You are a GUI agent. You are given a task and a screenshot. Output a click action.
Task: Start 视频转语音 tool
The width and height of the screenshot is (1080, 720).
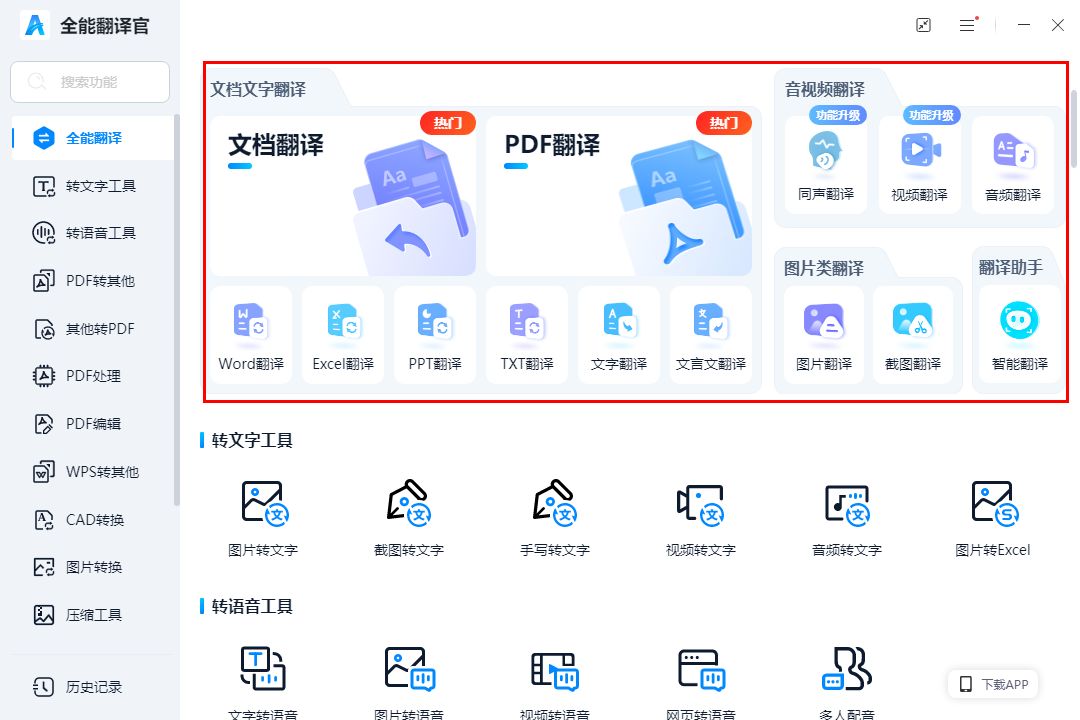[555, 682]
